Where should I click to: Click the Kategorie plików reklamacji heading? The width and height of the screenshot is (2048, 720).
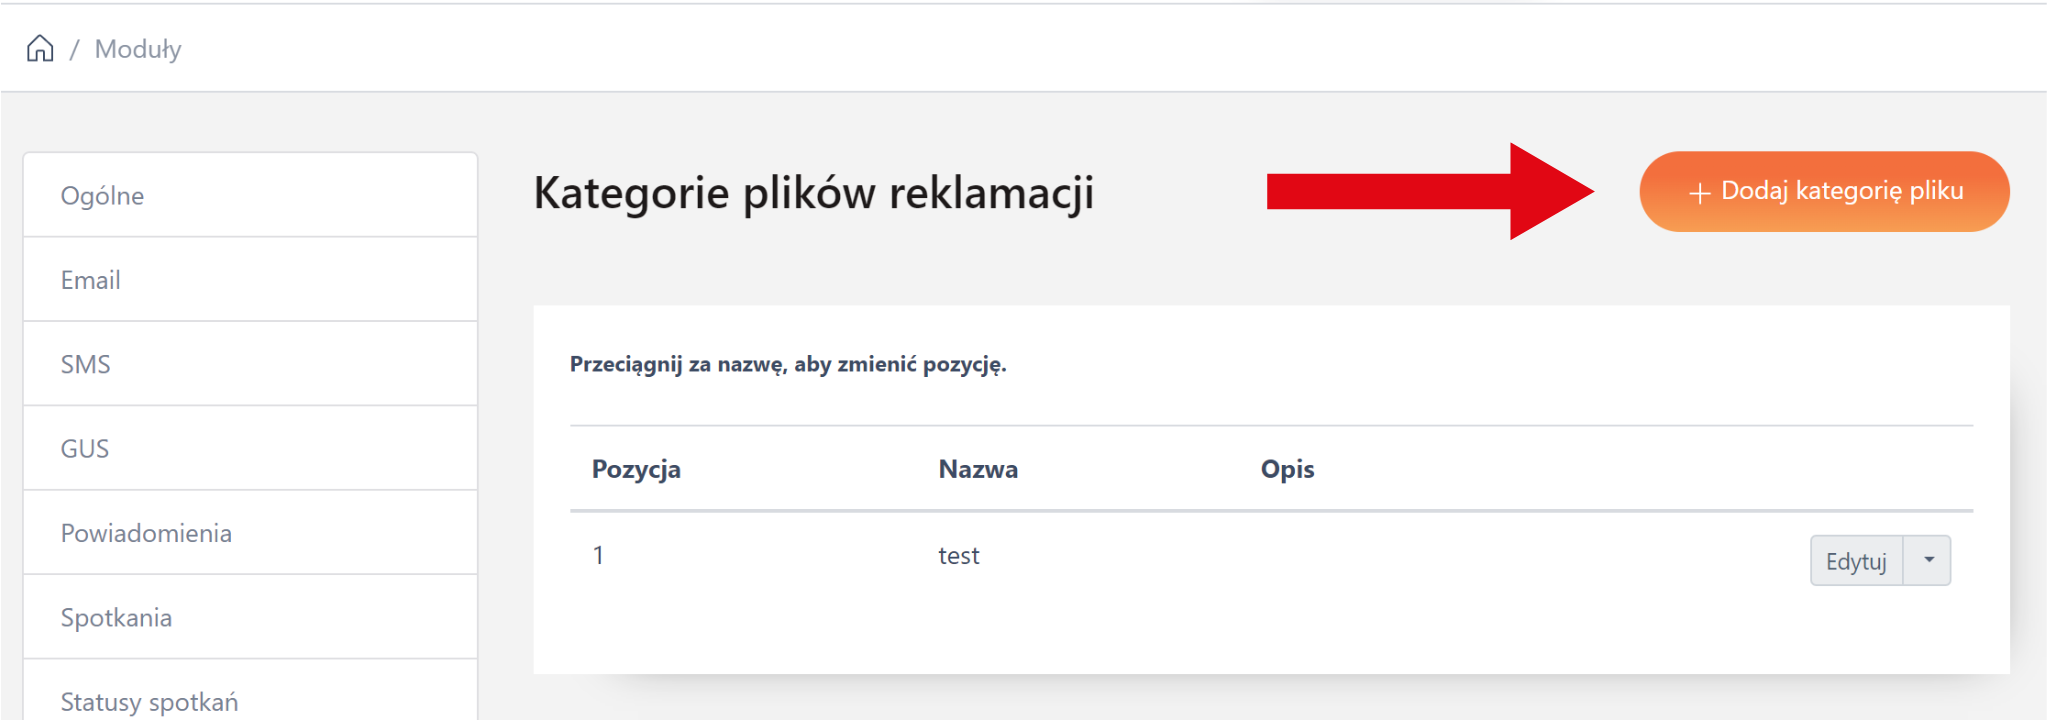[x=813, y=192]
